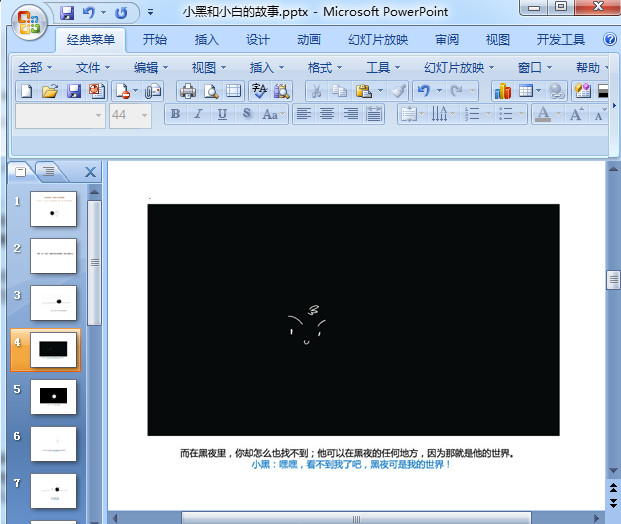The width and height of the screenshot is (621, 524).
Task: Open the 窗口 menu
Action: 535,68
